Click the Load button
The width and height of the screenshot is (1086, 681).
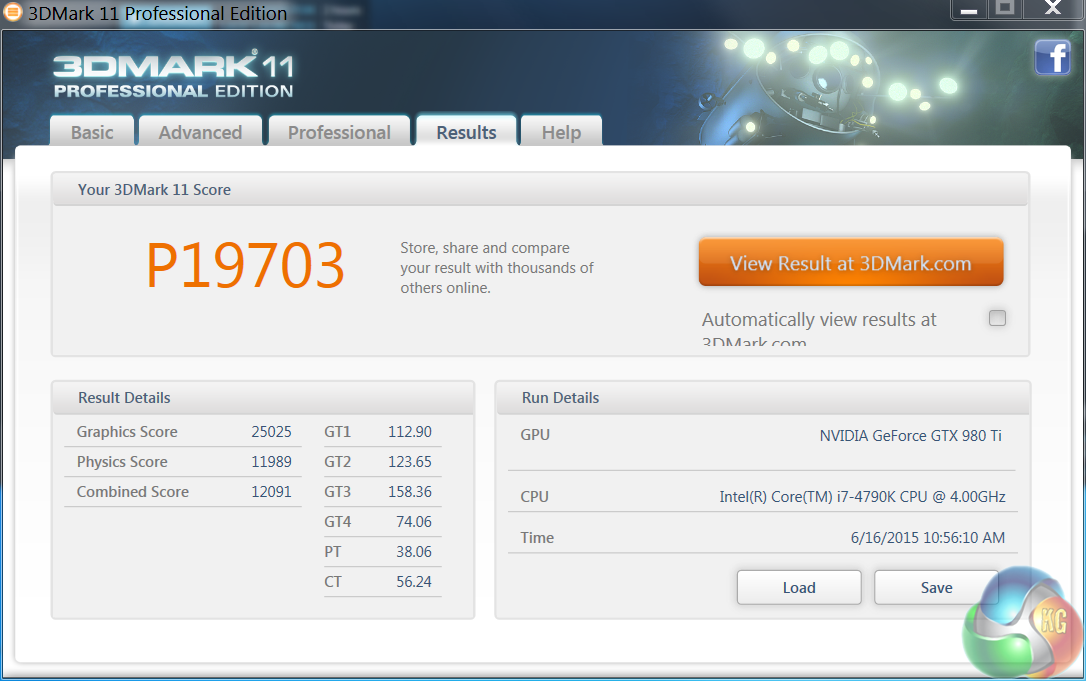click(x=799, y=587)
